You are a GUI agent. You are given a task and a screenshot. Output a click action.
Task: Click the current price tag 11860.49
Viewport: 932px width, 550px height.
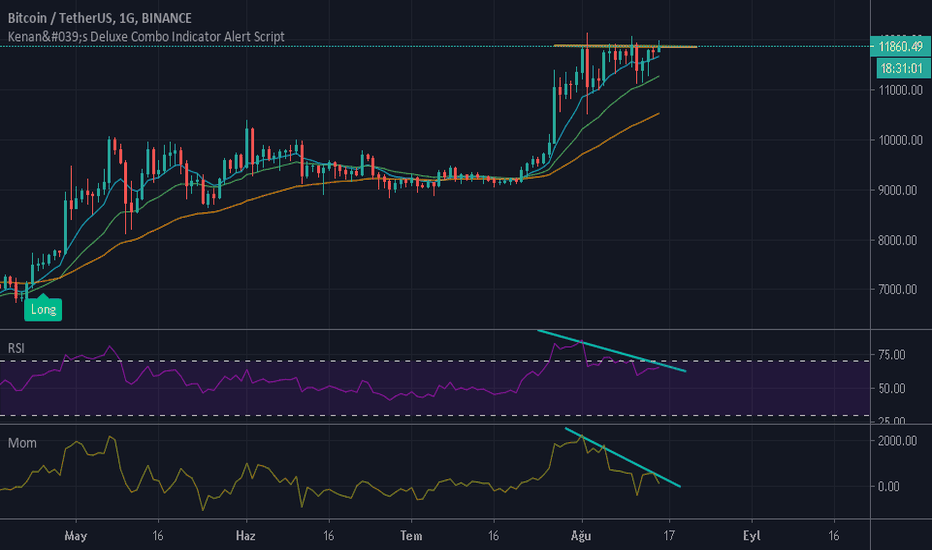[900, 46]
